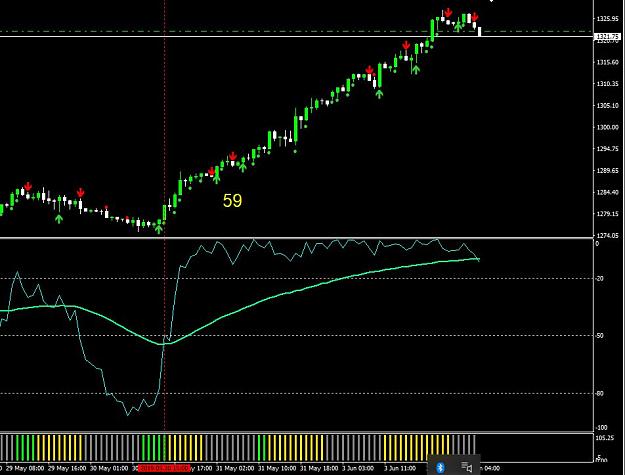Click the 1325.95 price scale value

608,18
